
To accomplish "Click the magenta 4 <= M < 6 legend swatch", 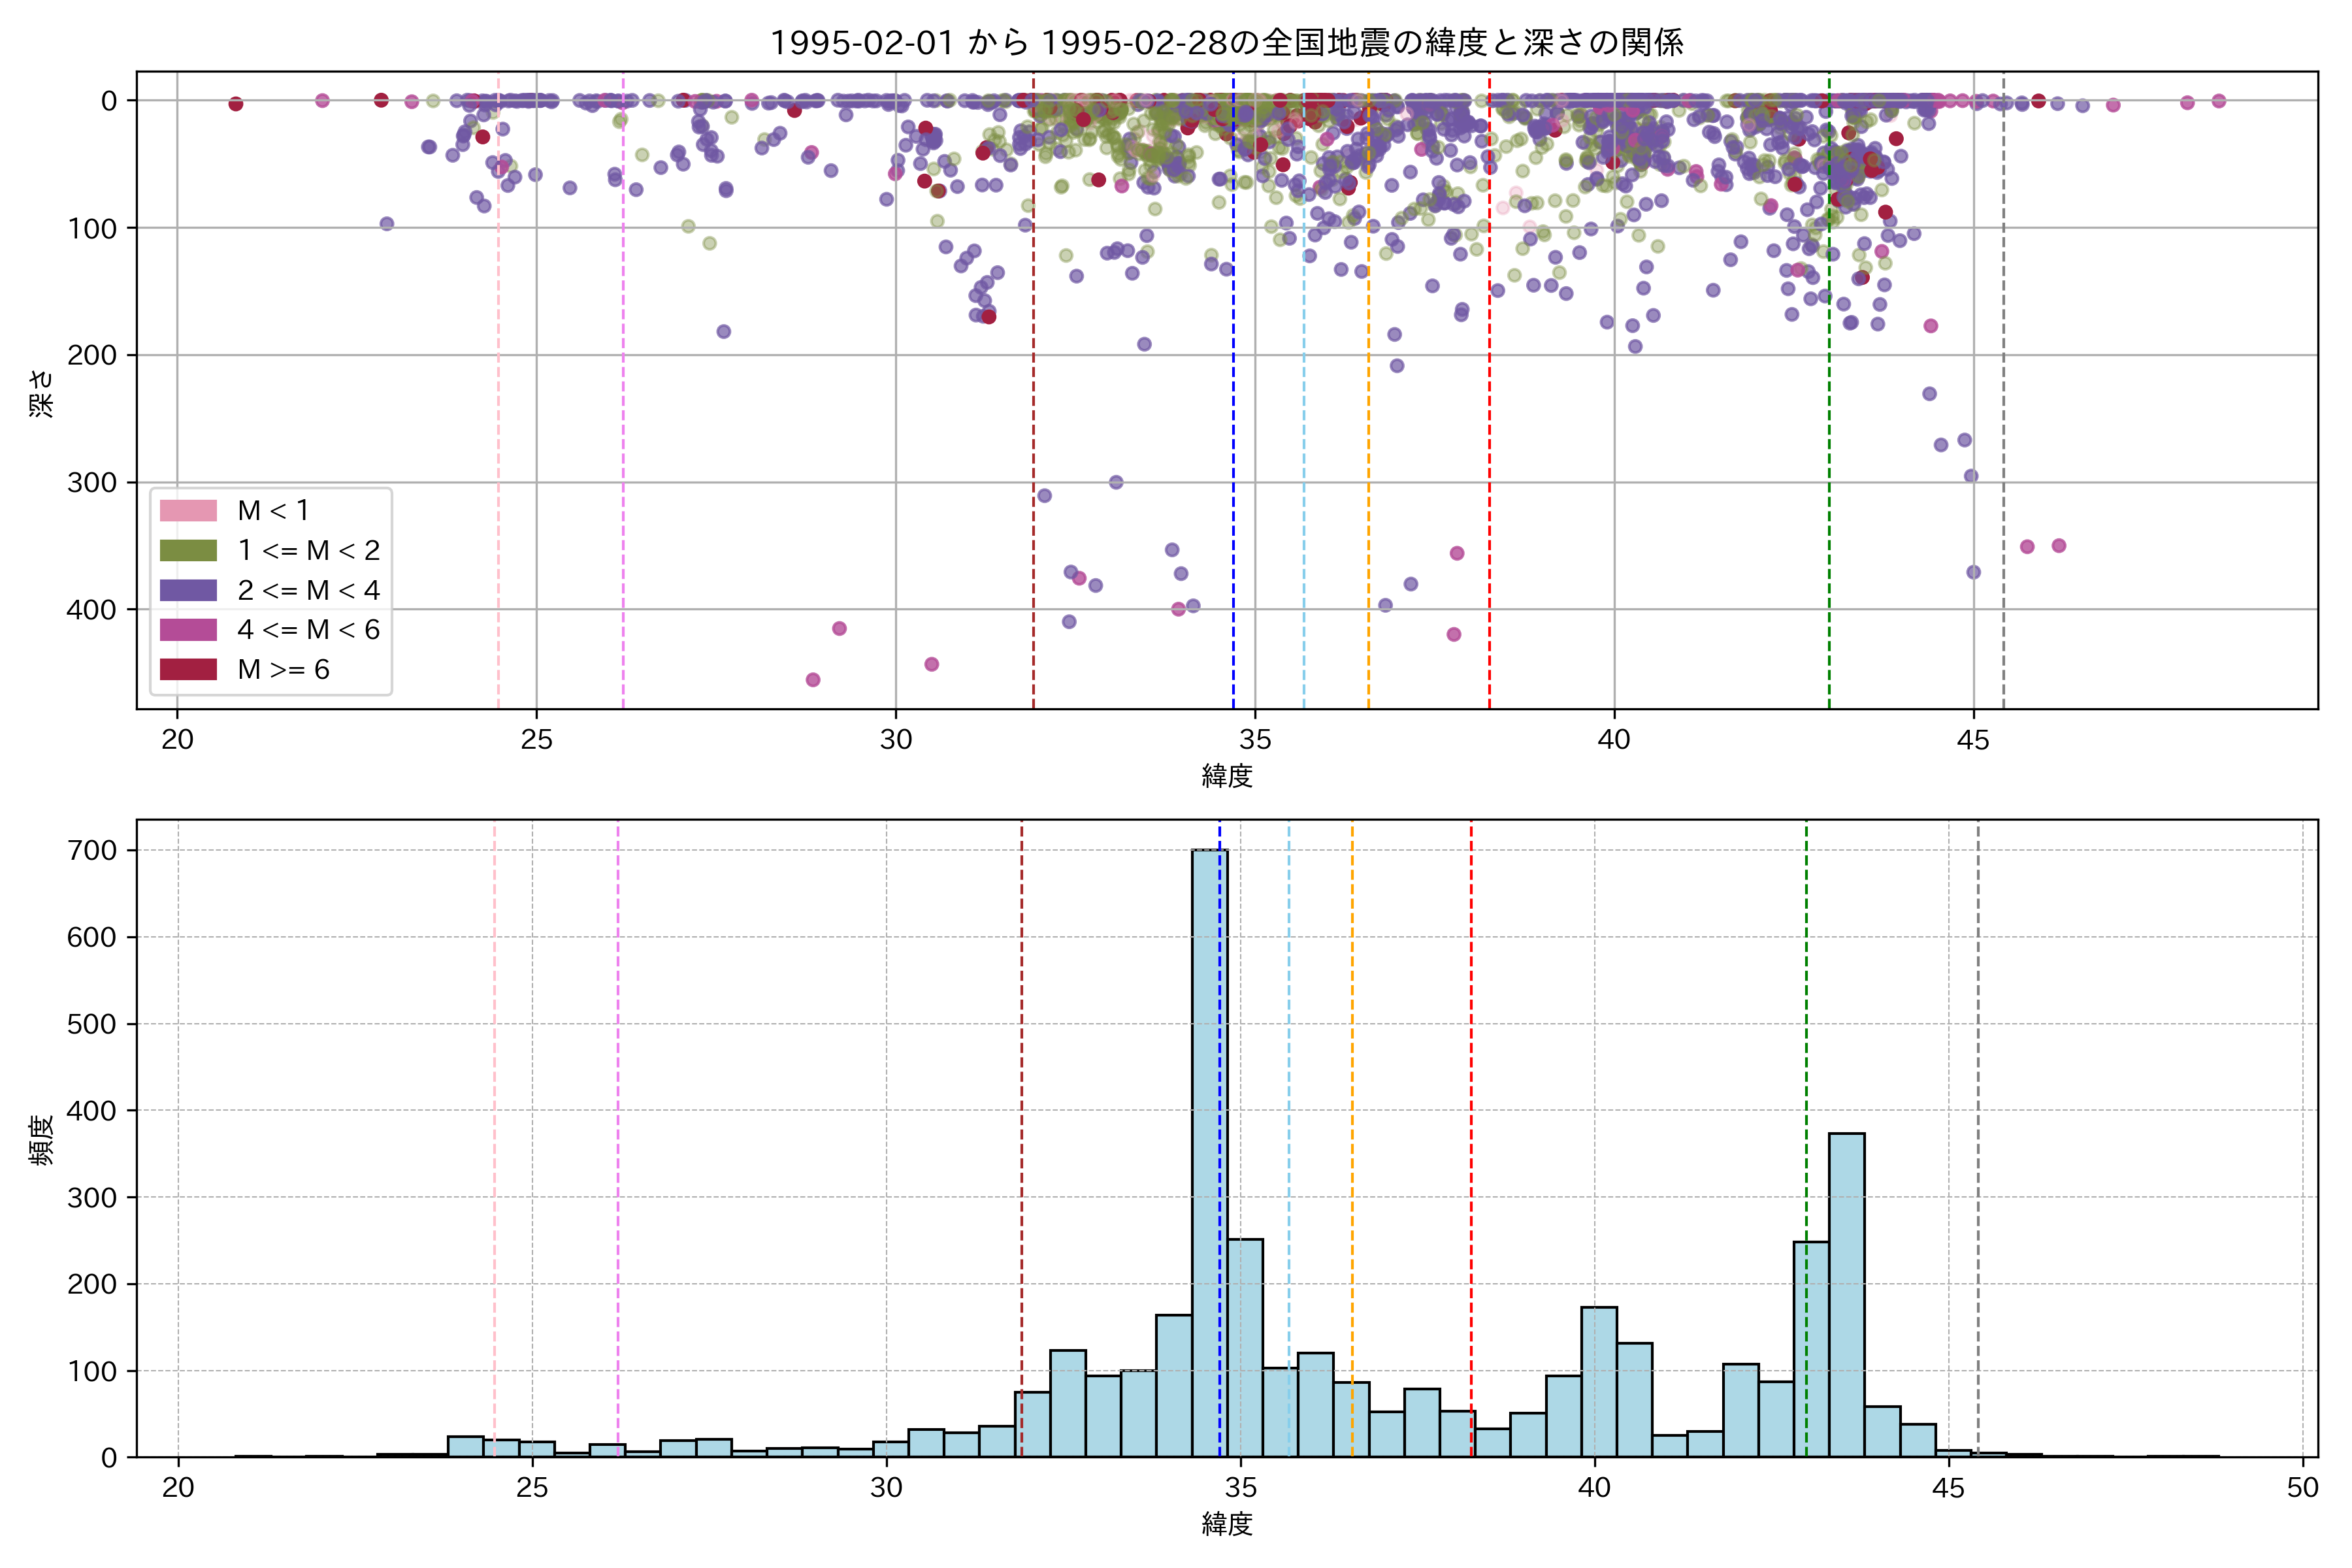I will pos(188,629).
